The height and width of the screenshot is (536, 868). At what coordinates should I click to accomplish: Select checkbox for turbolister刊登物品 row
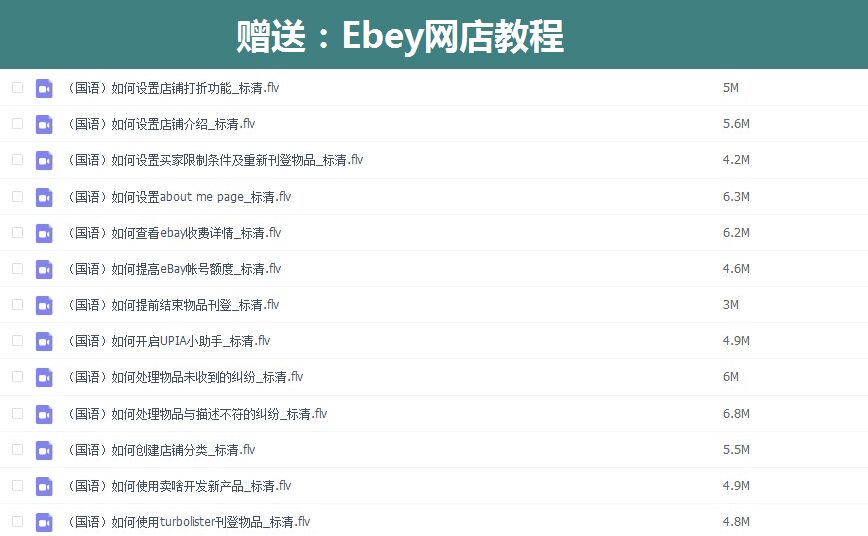click(17, 522)
